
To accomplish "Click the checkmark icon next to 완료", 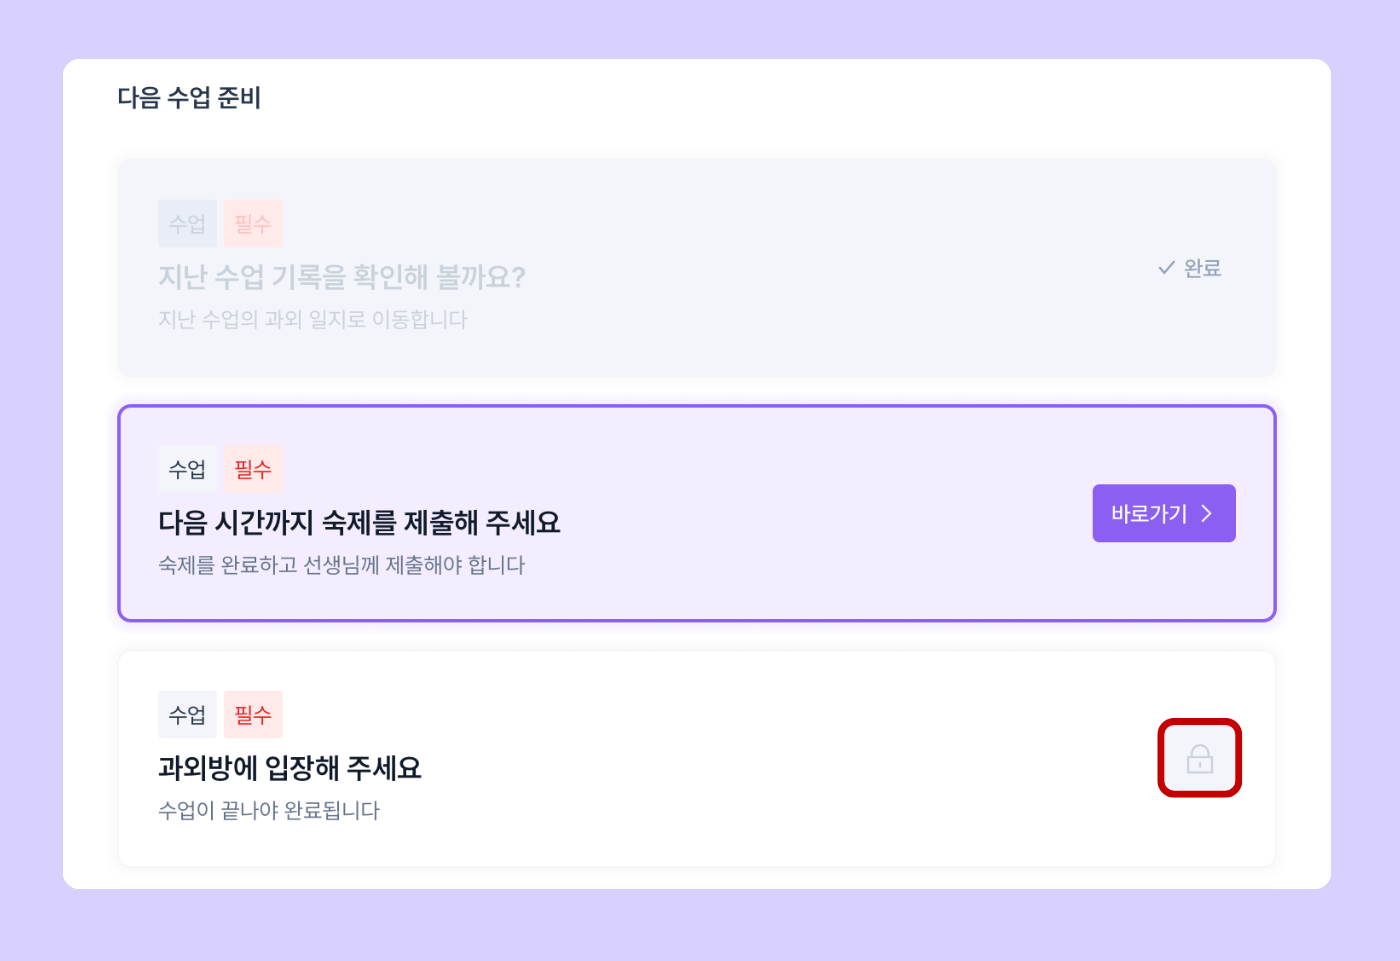I will point(1166,268).
